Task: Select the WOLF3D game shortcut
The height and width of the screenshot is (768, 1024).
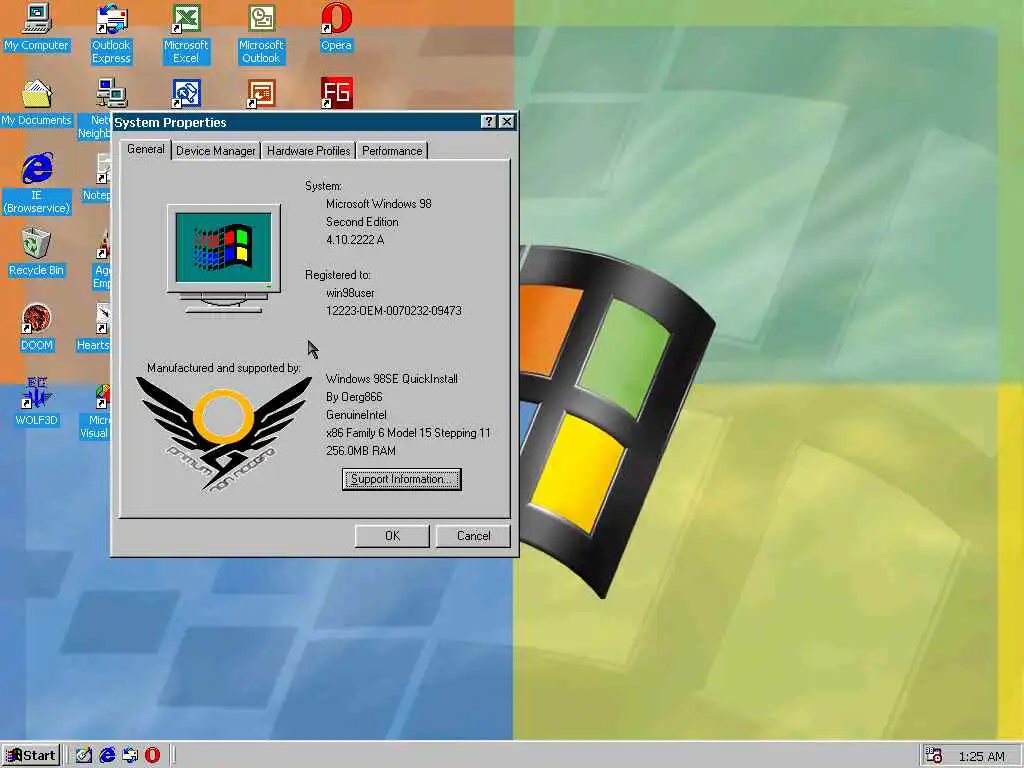Action: coord(37,402)
